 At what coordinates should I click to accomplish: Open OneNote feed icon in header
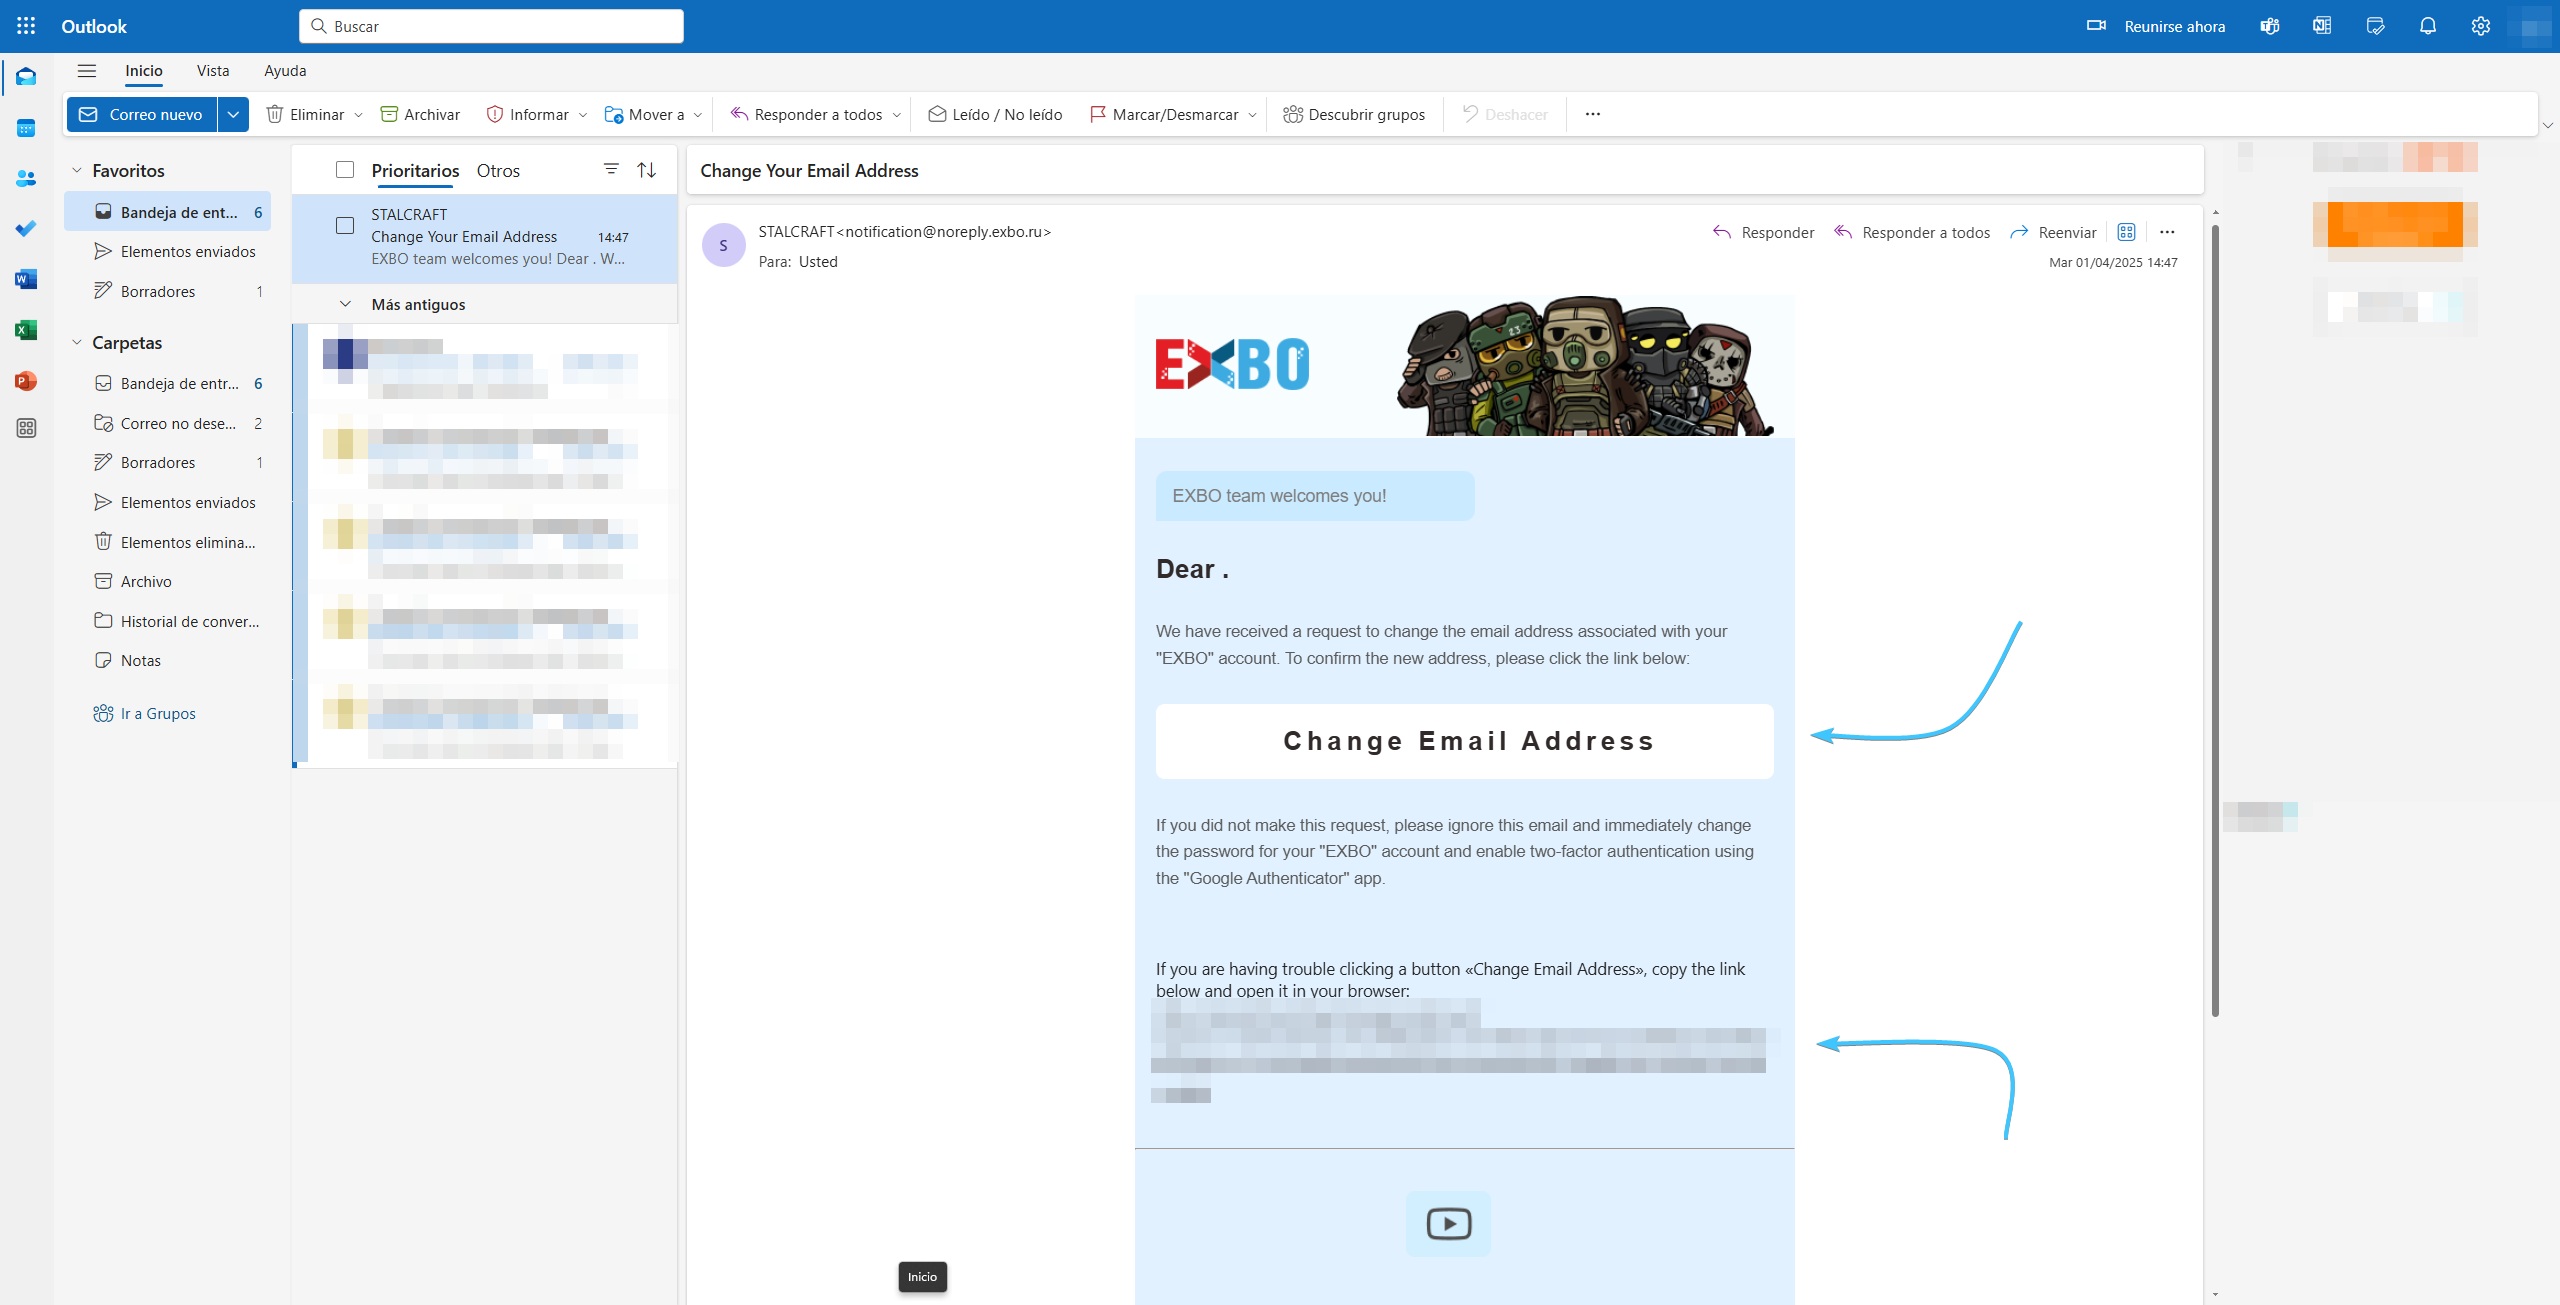[2322, 26]
